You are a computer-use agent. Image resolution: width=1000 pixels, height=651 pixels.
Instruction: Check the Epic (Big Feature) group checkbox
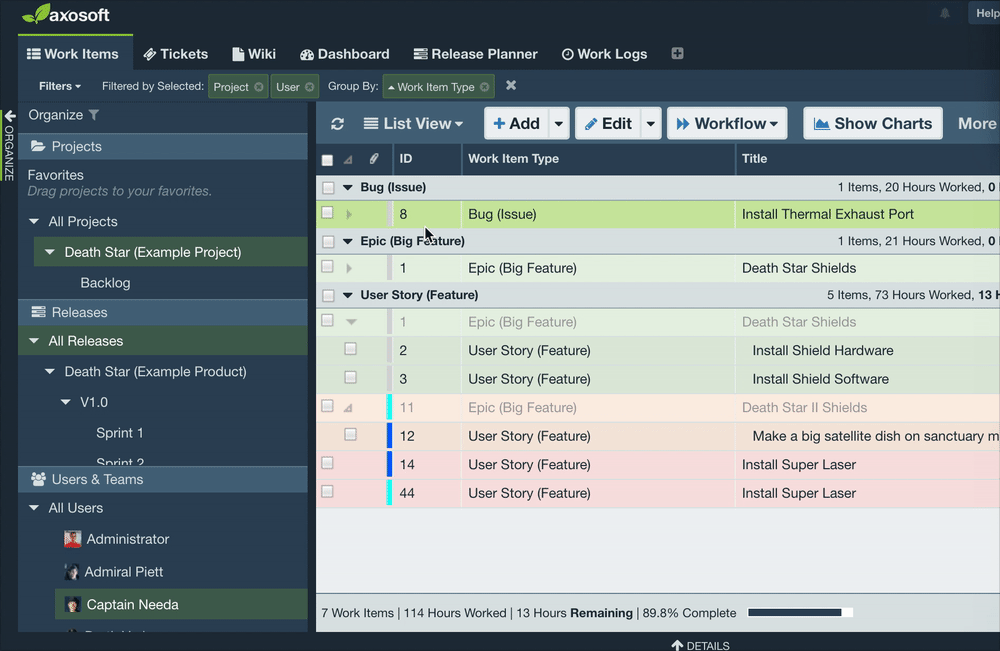coord(328,241)
